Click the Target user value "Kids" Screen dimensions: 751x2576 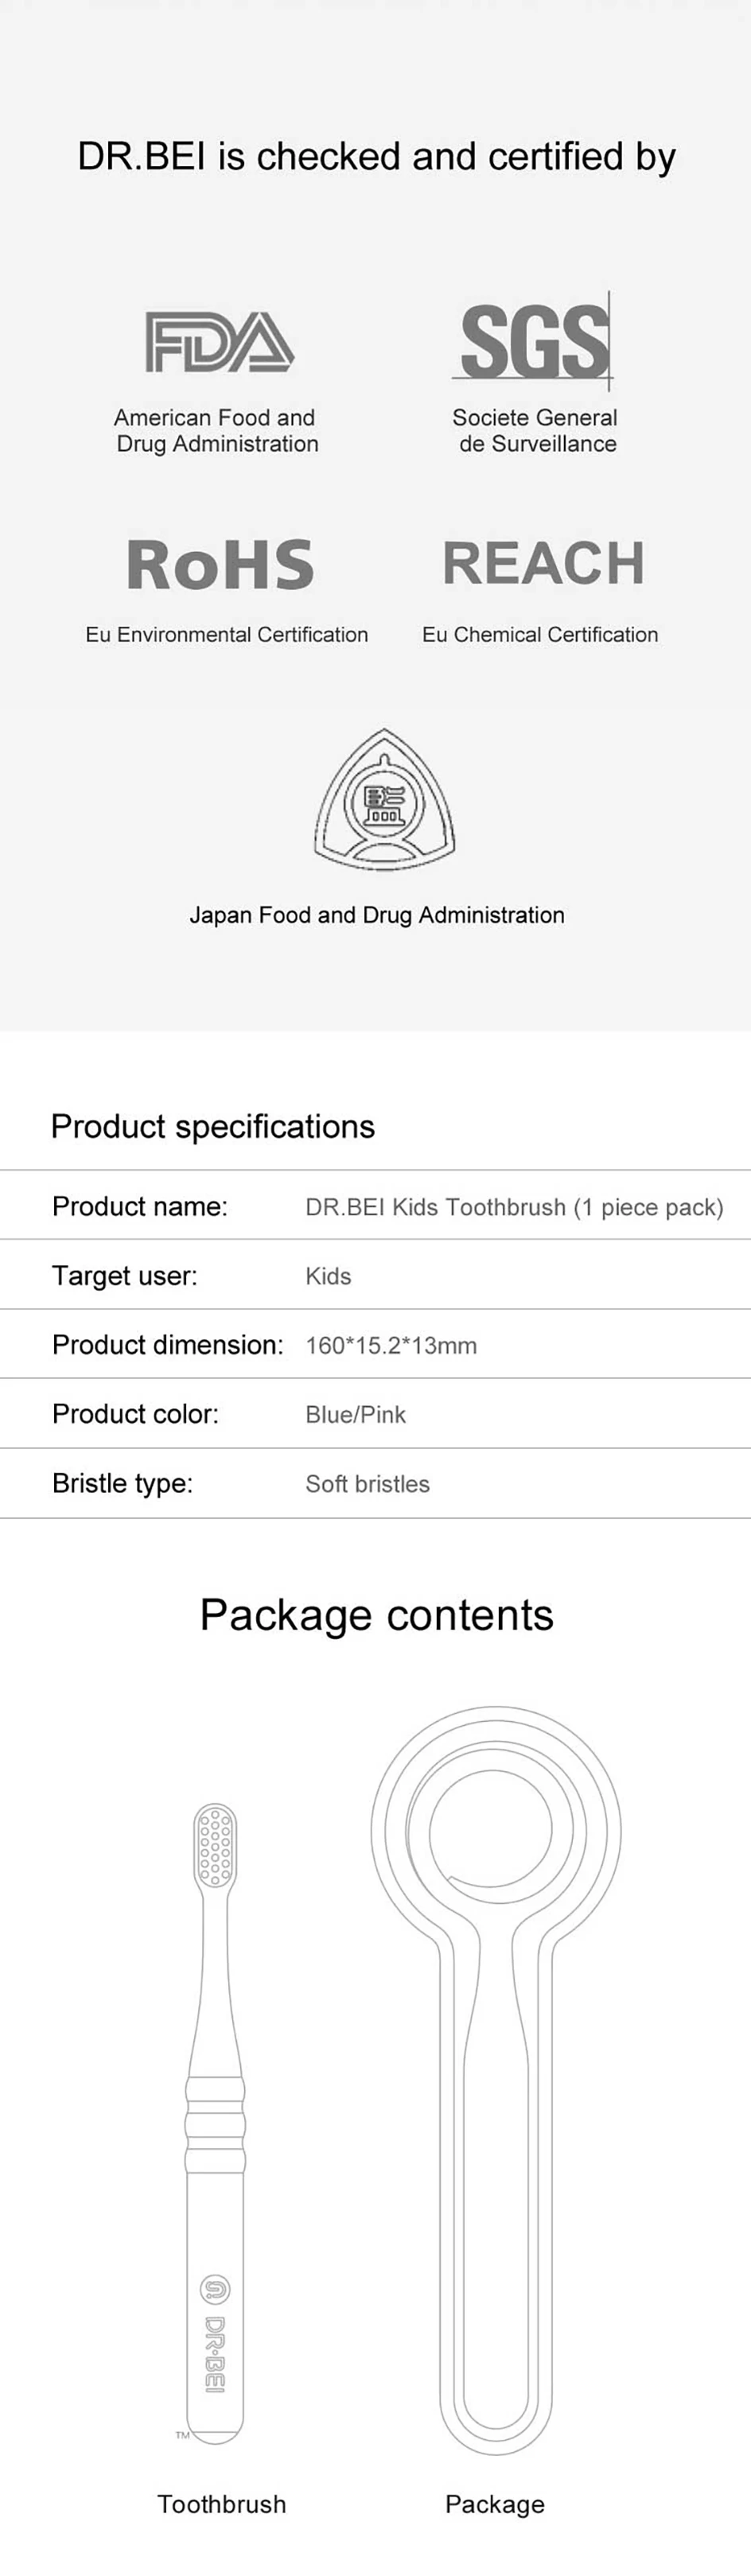(x=328, y=1277)
